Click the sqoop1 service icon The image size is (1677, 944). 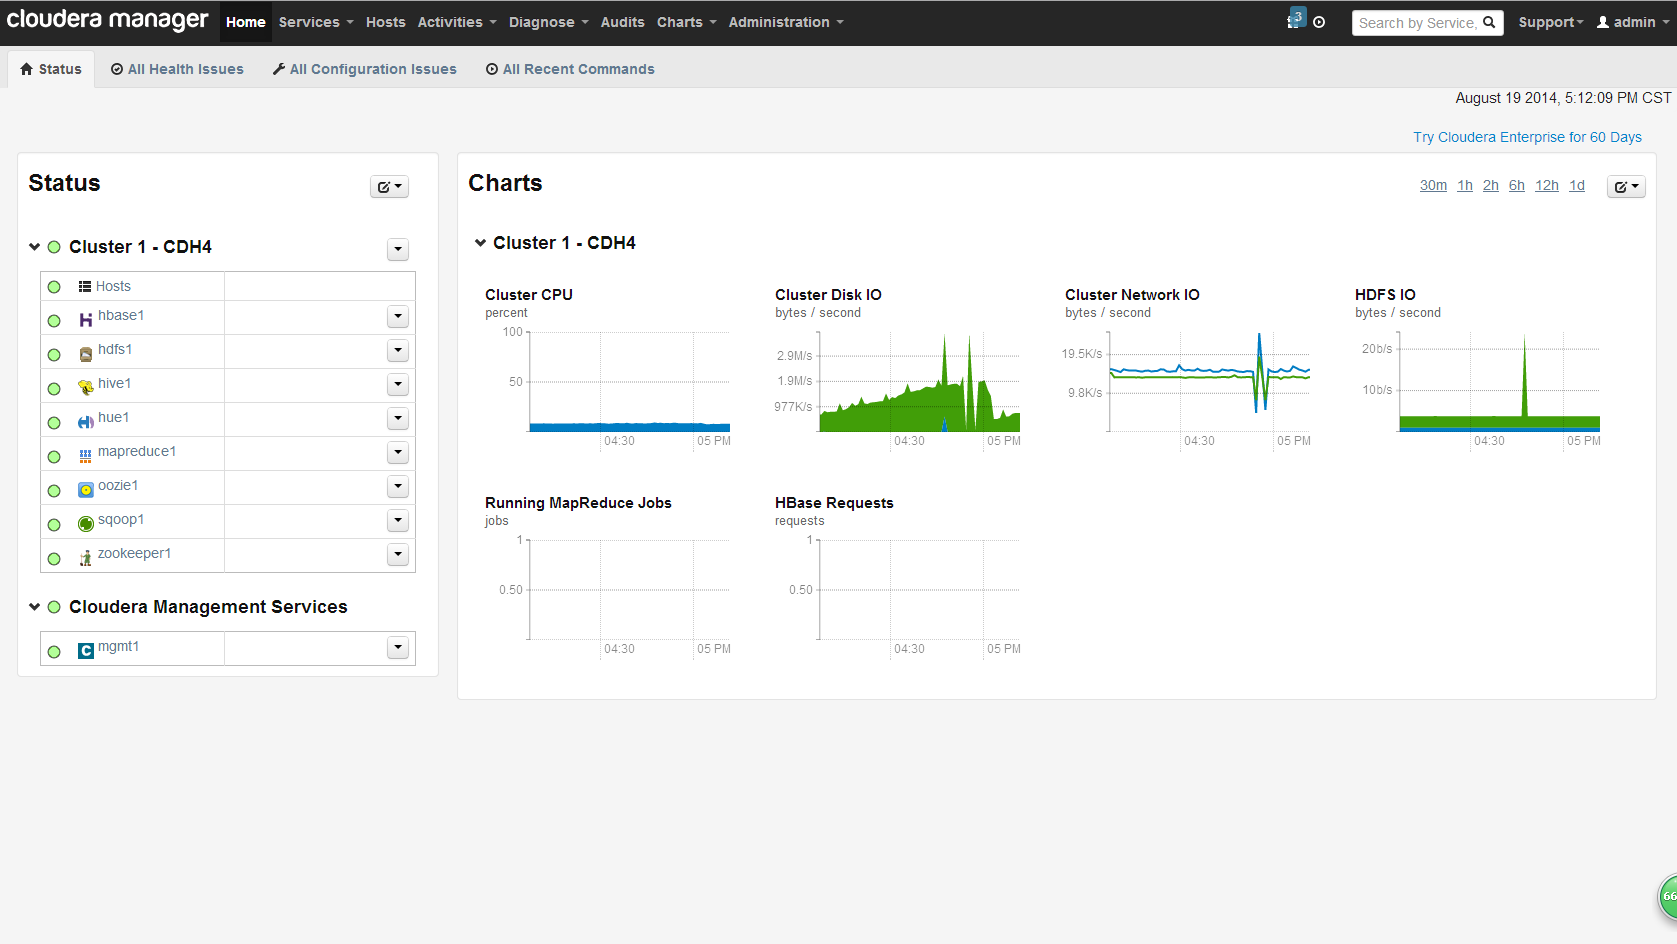(x=86, y=524)
